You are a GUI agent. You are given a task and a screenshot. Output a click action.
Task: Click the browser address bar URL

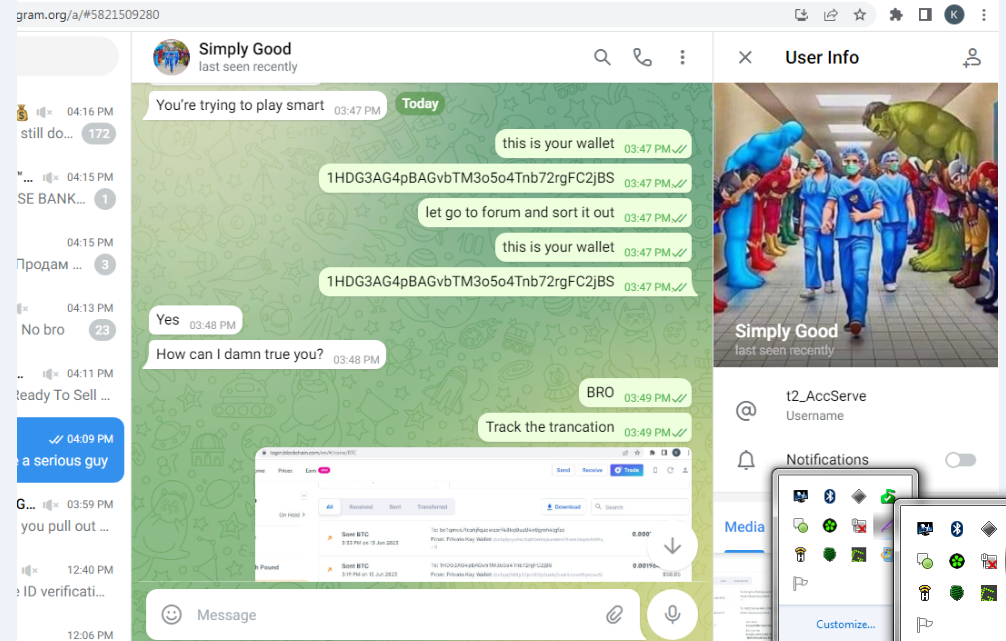88,14
